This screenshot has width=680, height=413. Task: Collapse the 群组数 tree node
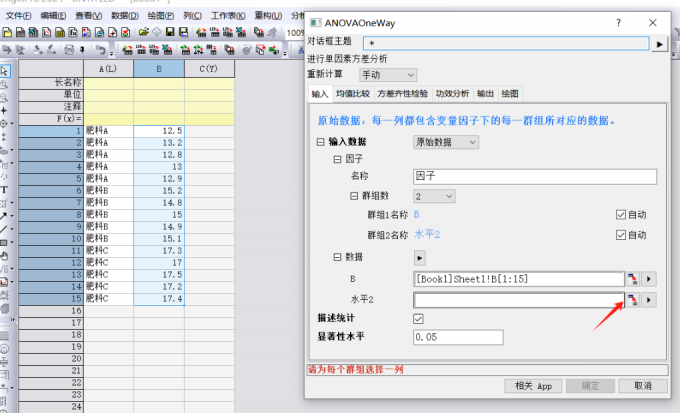point(354,196)
